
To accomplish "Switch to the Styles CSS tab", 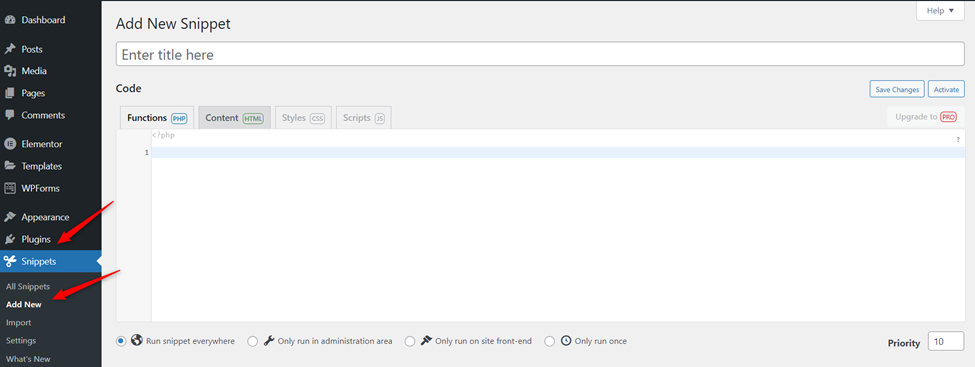I will [303, 118].
